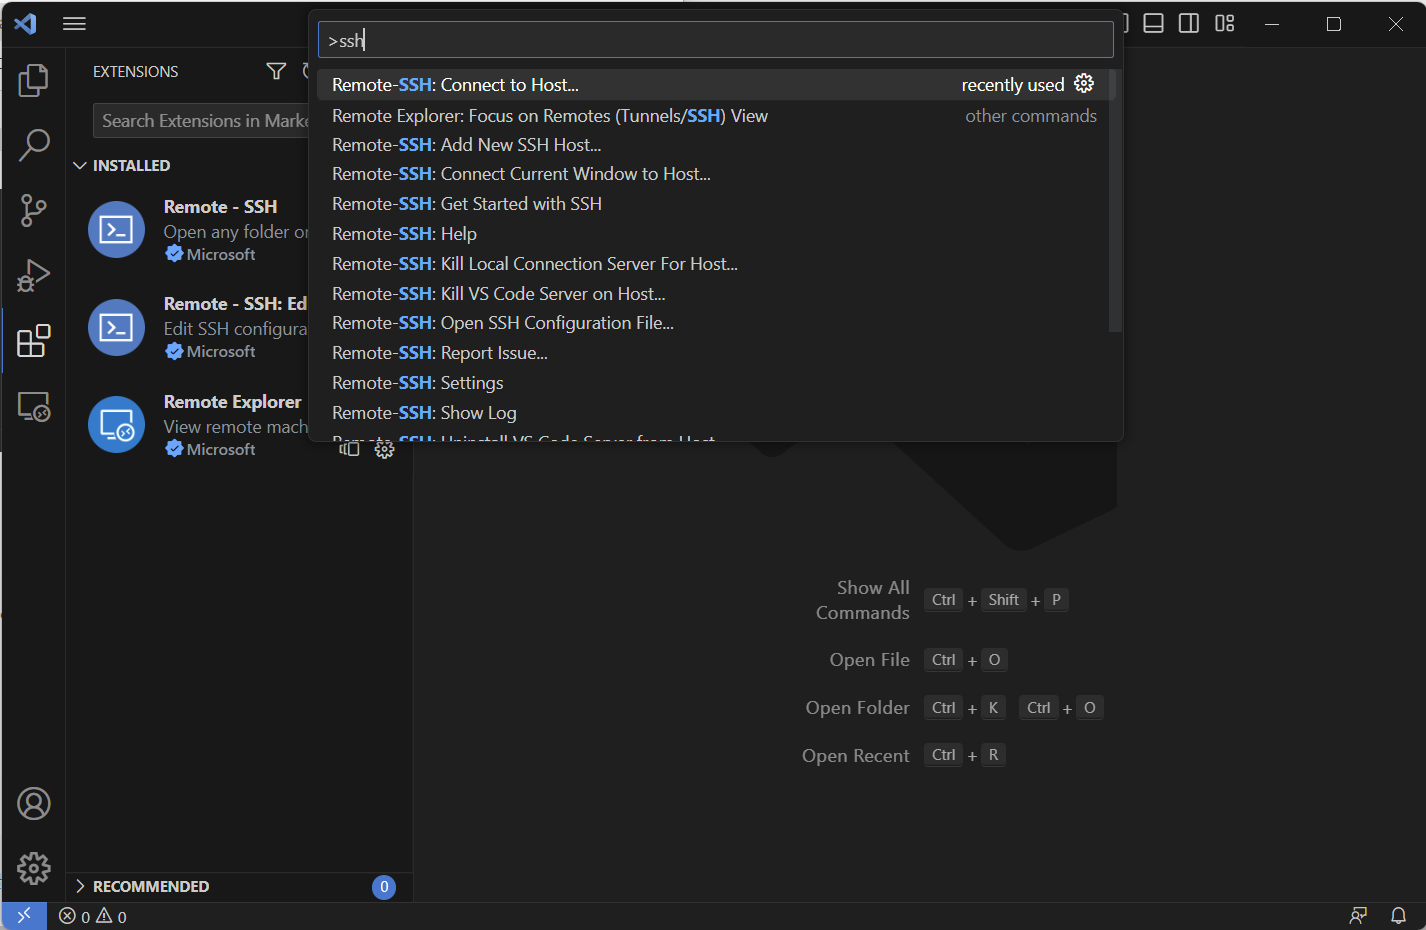Choose Connect Current Window to Host
1426x930 pixels.
click(713, 174)
